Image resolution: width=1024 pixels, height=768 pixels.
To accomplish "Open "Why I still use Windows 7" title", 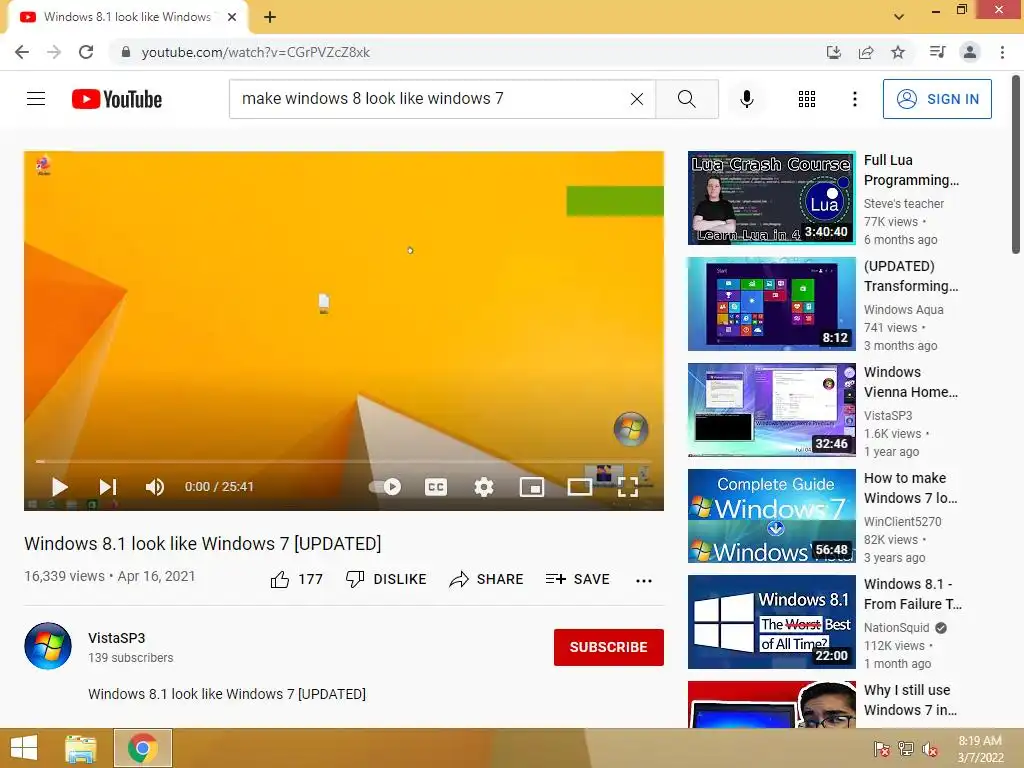I will tap(910, 699).
